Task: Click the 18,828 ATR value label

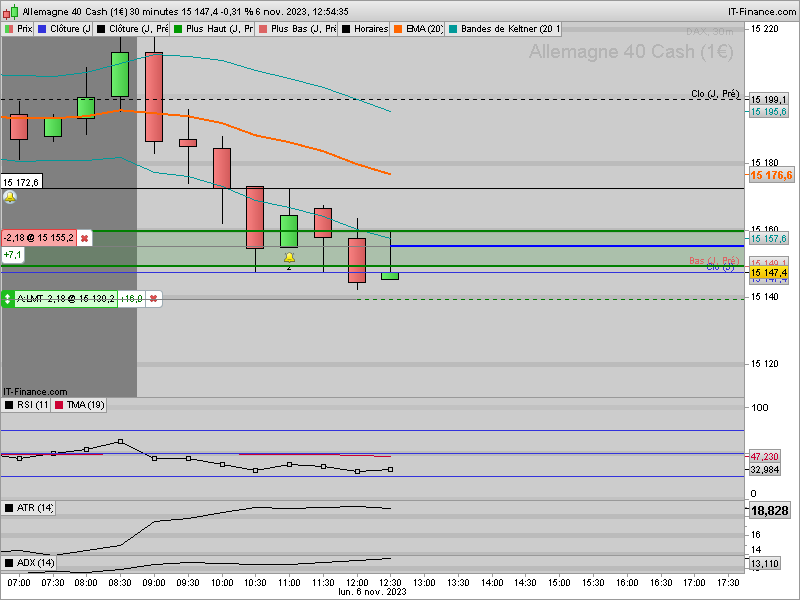Action: click(769, 511)
